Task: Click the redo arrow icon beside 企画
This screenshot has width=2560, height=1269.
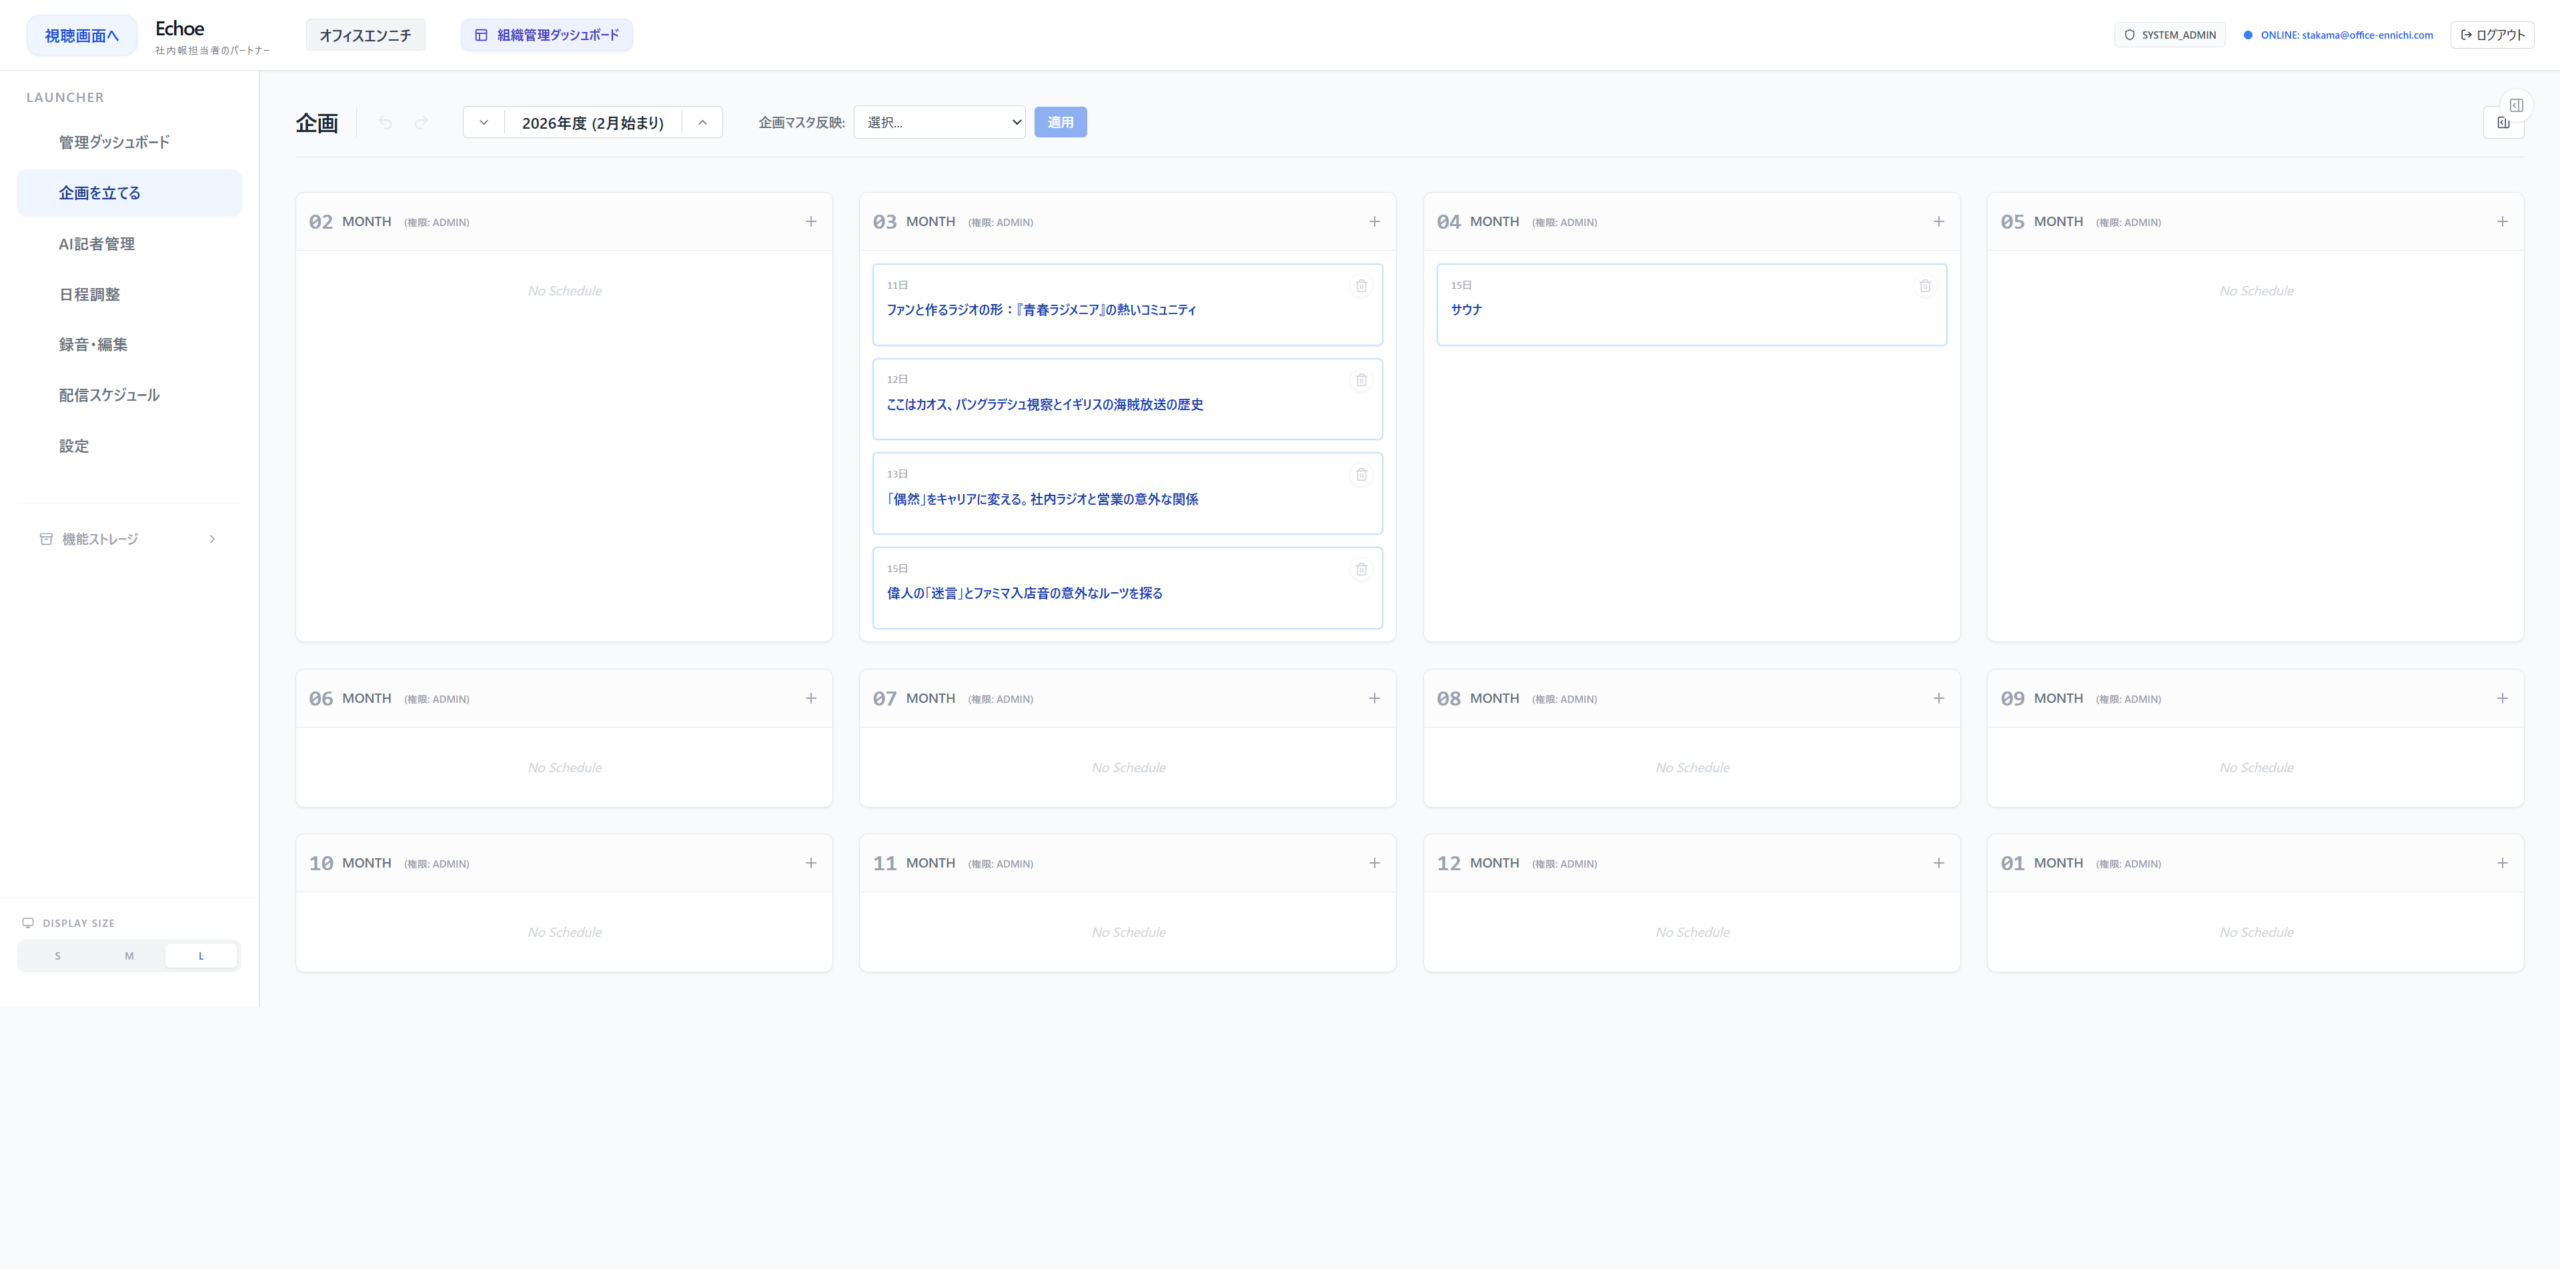Action: click(x=421, y=123)
